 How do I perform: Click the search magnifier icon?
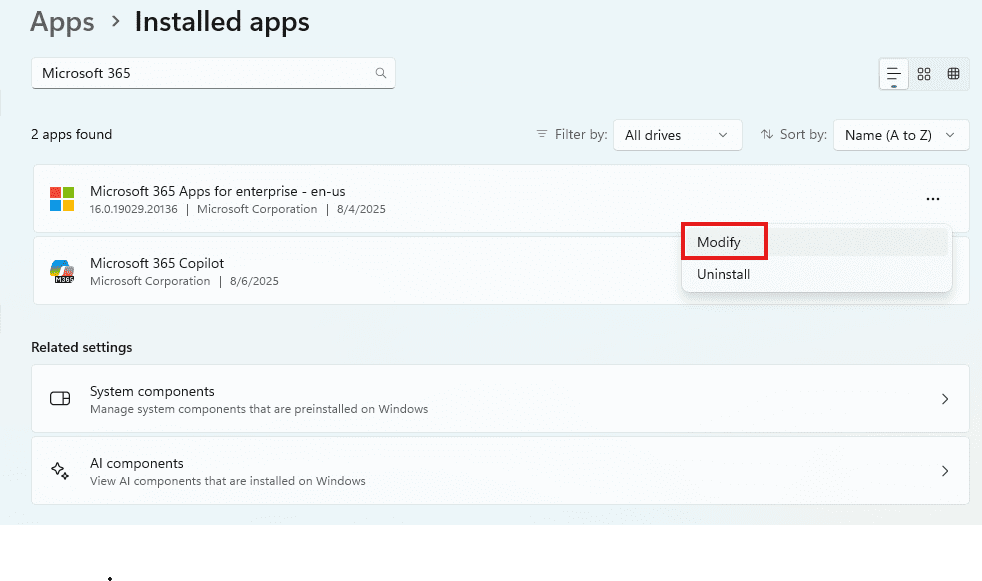[x=380, y=73]
